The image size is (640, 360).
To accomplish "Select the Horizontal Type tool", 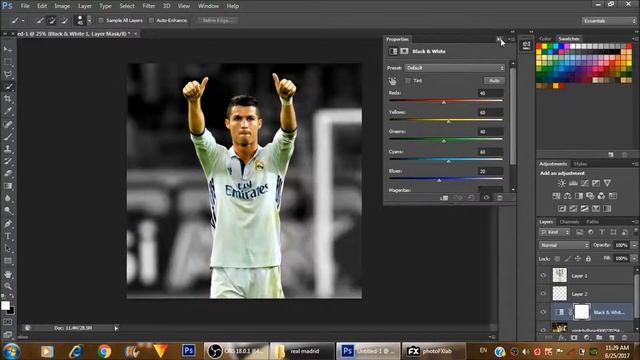I will pos(8,236).
